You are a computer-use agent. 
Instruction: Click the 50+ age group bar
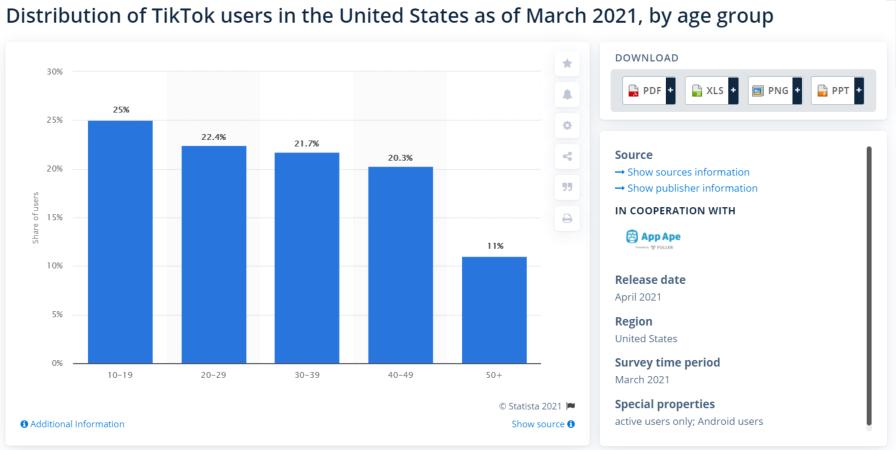[495, 309]
